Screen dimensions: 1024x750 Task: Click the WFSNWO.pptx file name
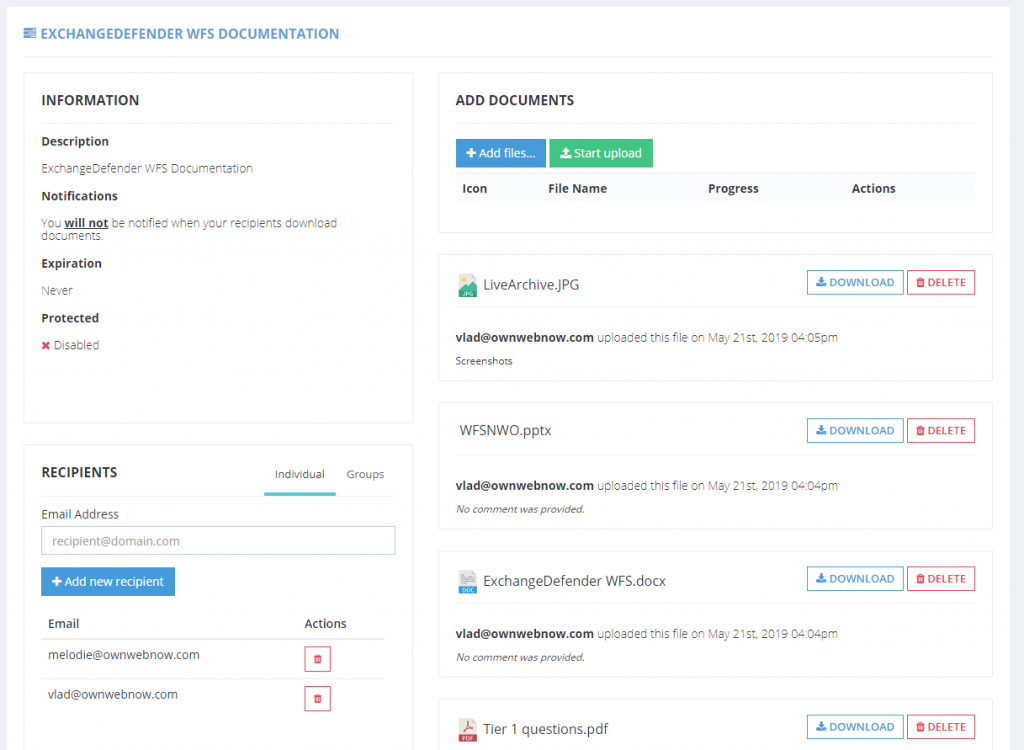coord(505,431)
